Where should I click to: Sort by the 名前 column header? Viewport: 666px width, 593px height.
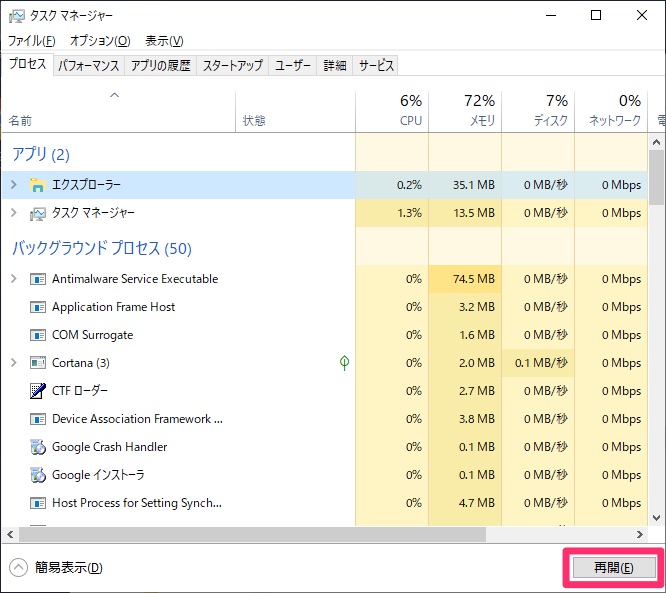tap(119, 111)
